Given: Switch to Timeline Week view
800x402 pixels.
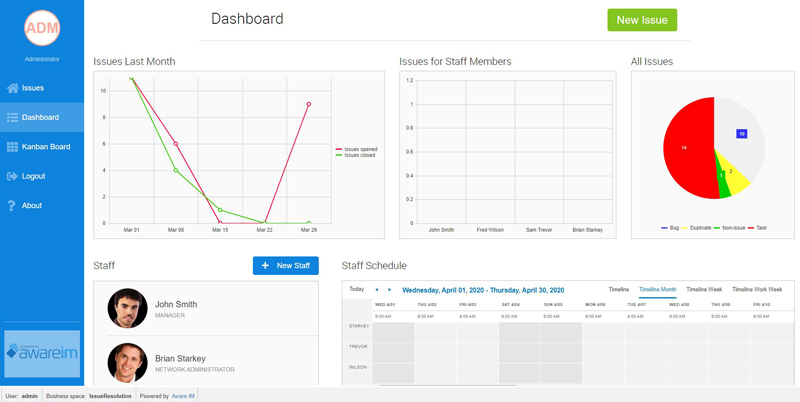Looking at the screenshot, I should pos(704,289).
